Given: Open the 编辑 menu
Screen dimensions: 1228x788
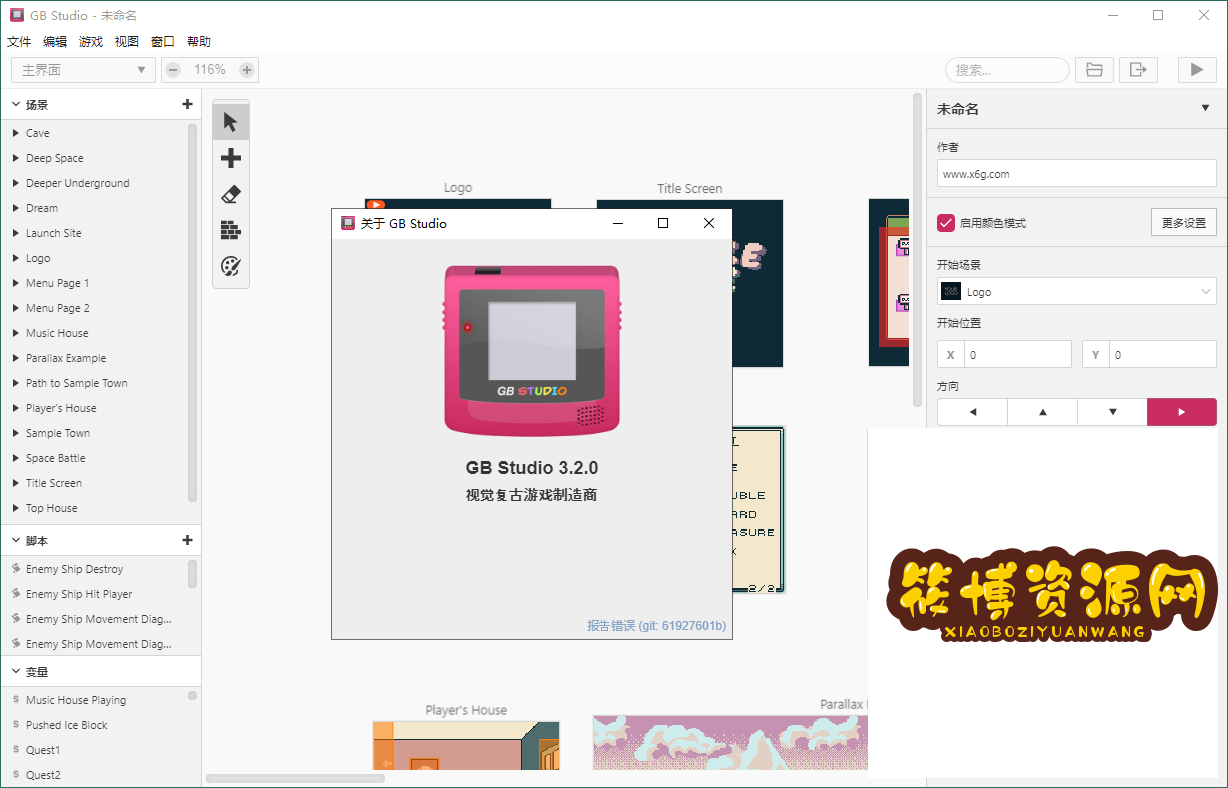Looking at the screenshot, I should pyautogui.click(x=55, y=42).
